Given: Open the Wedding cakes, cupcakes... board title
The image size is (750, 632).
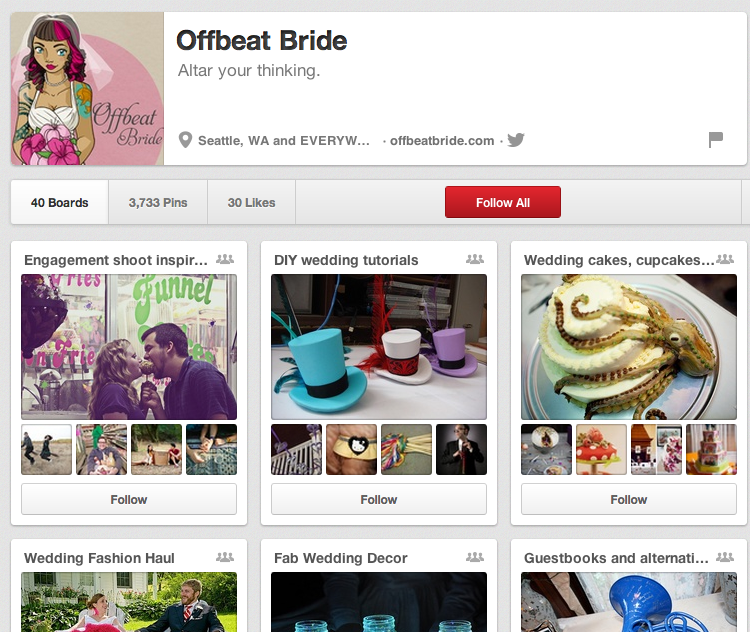Looking at the screenshot, I should coord(619,260).
